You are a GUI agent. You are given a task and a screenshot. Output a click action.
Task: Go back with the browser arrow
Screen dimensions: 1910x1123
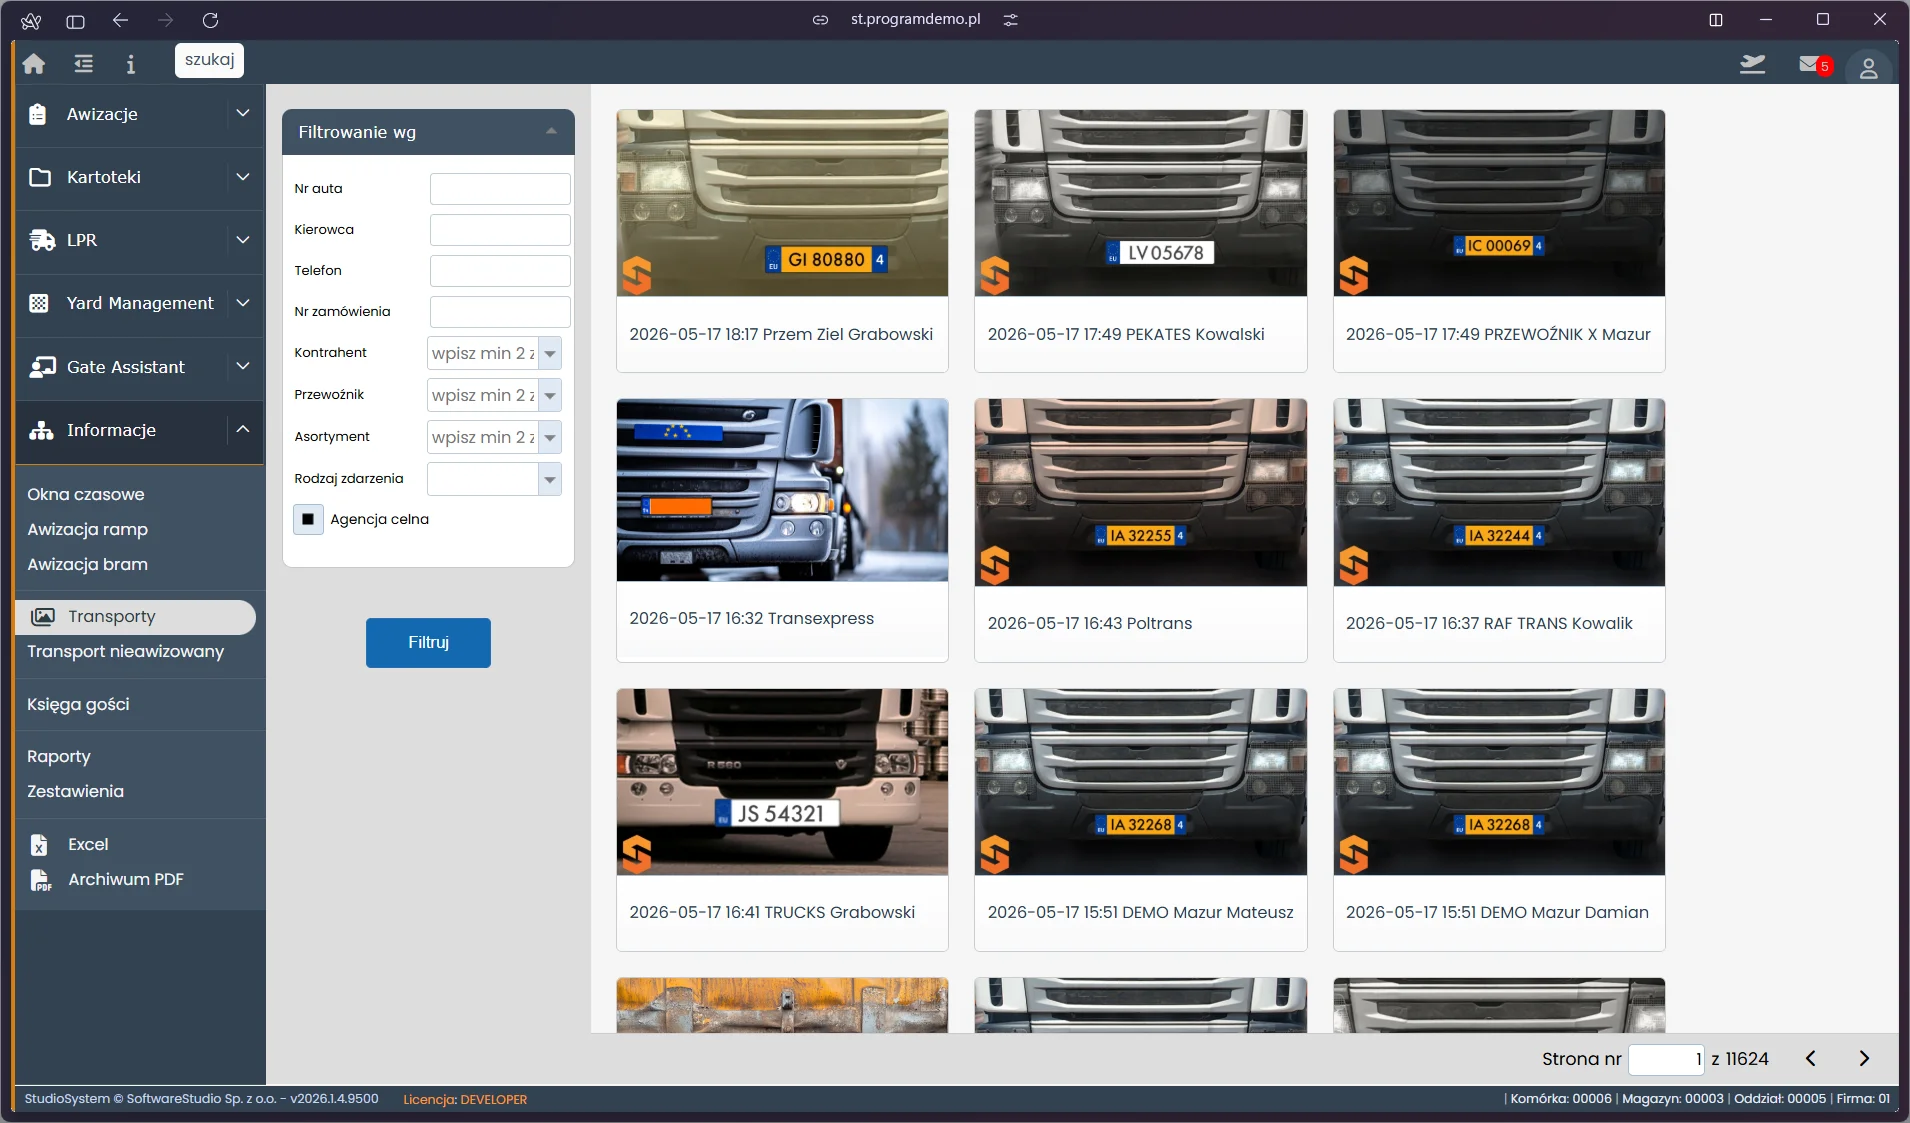(120, 20)
